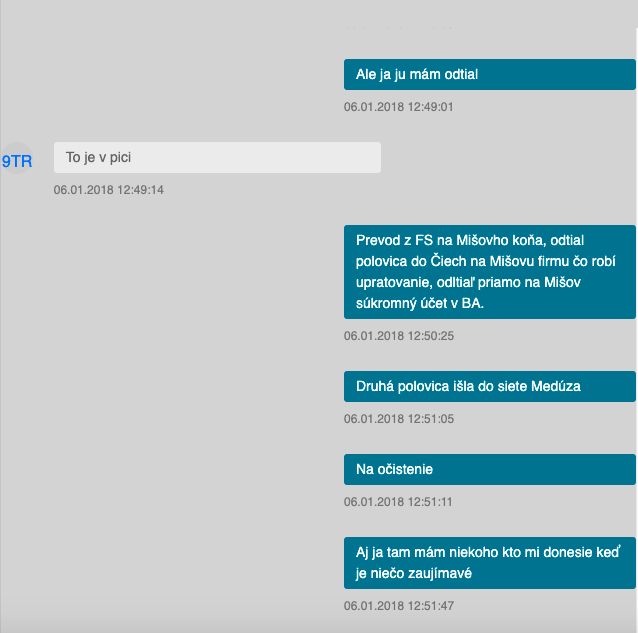Select the "Ale ja ju mám odtial" message
The height and width of the screenshot is (633, 638).
point(489,75)
